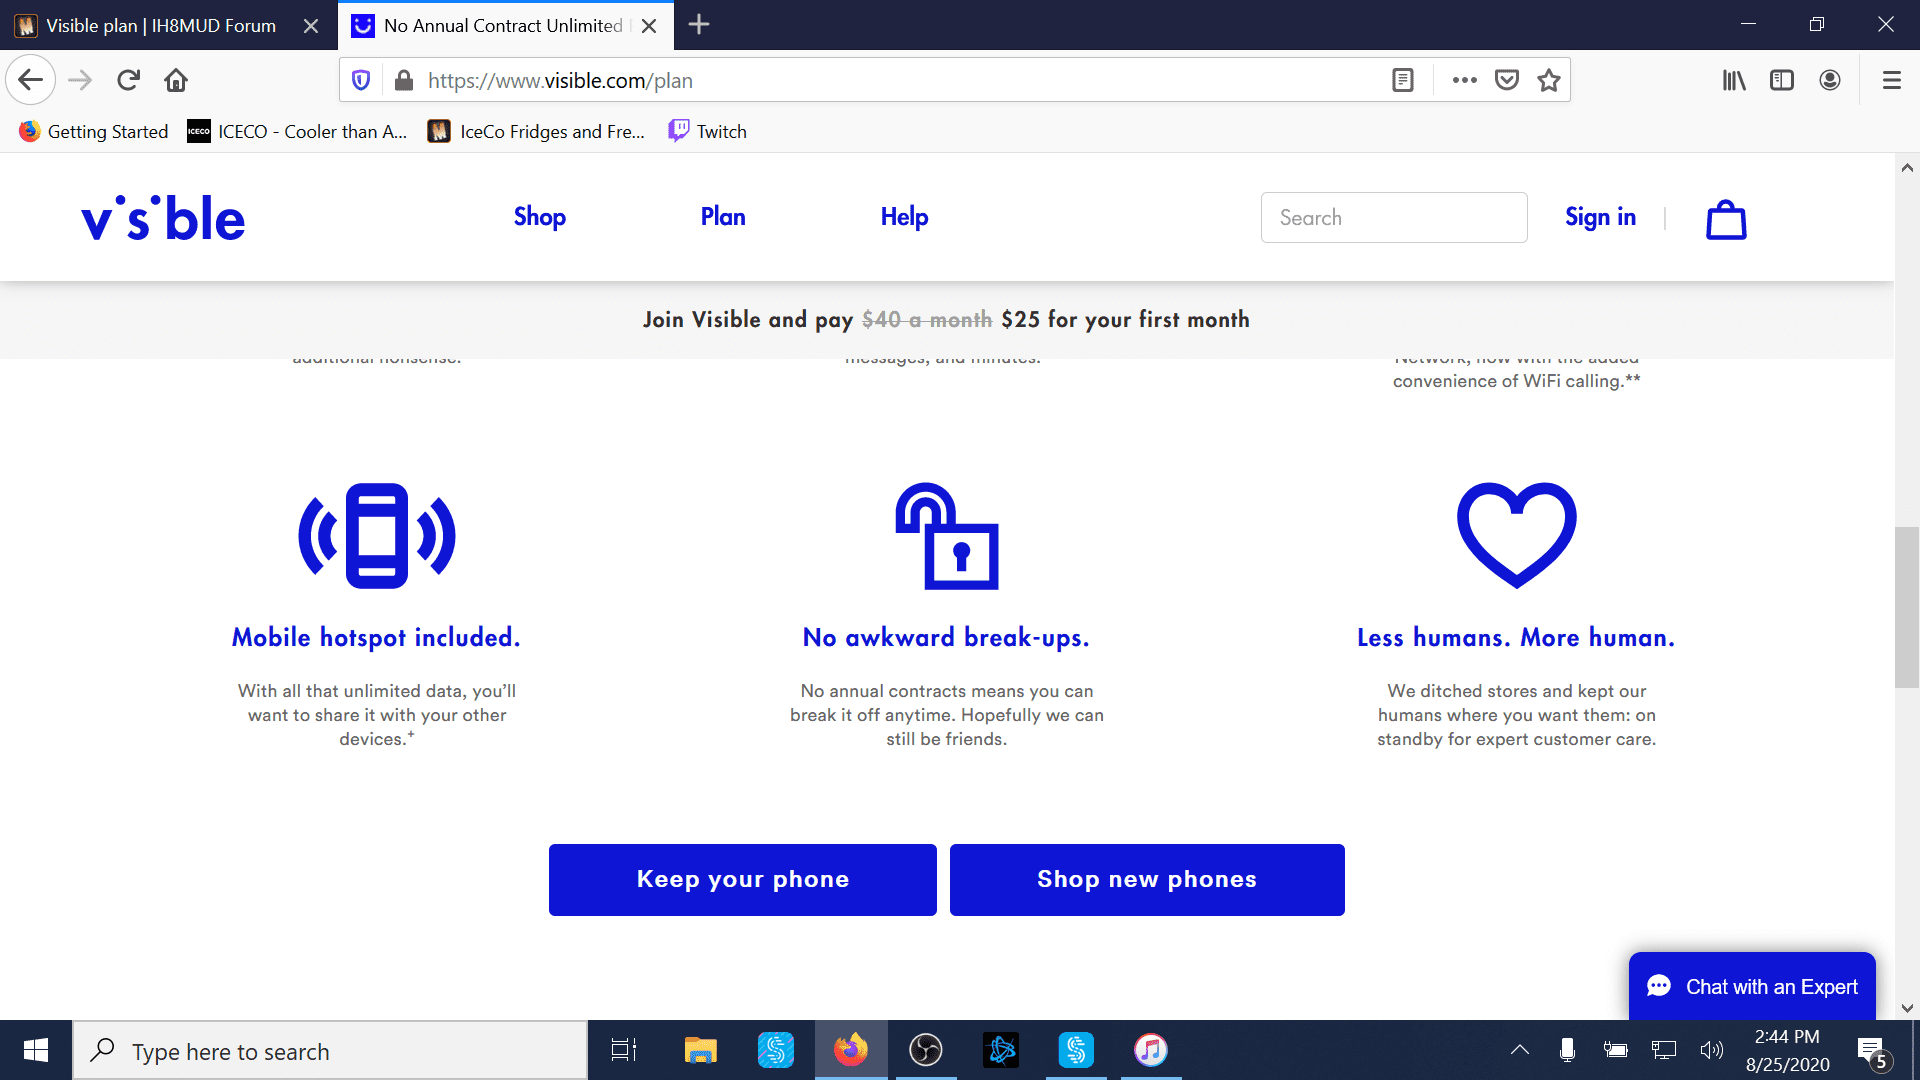This screenshot has width=1920, height=1080.
Task: Open the Windows Start menu
Action: (x=36, y=1050)
